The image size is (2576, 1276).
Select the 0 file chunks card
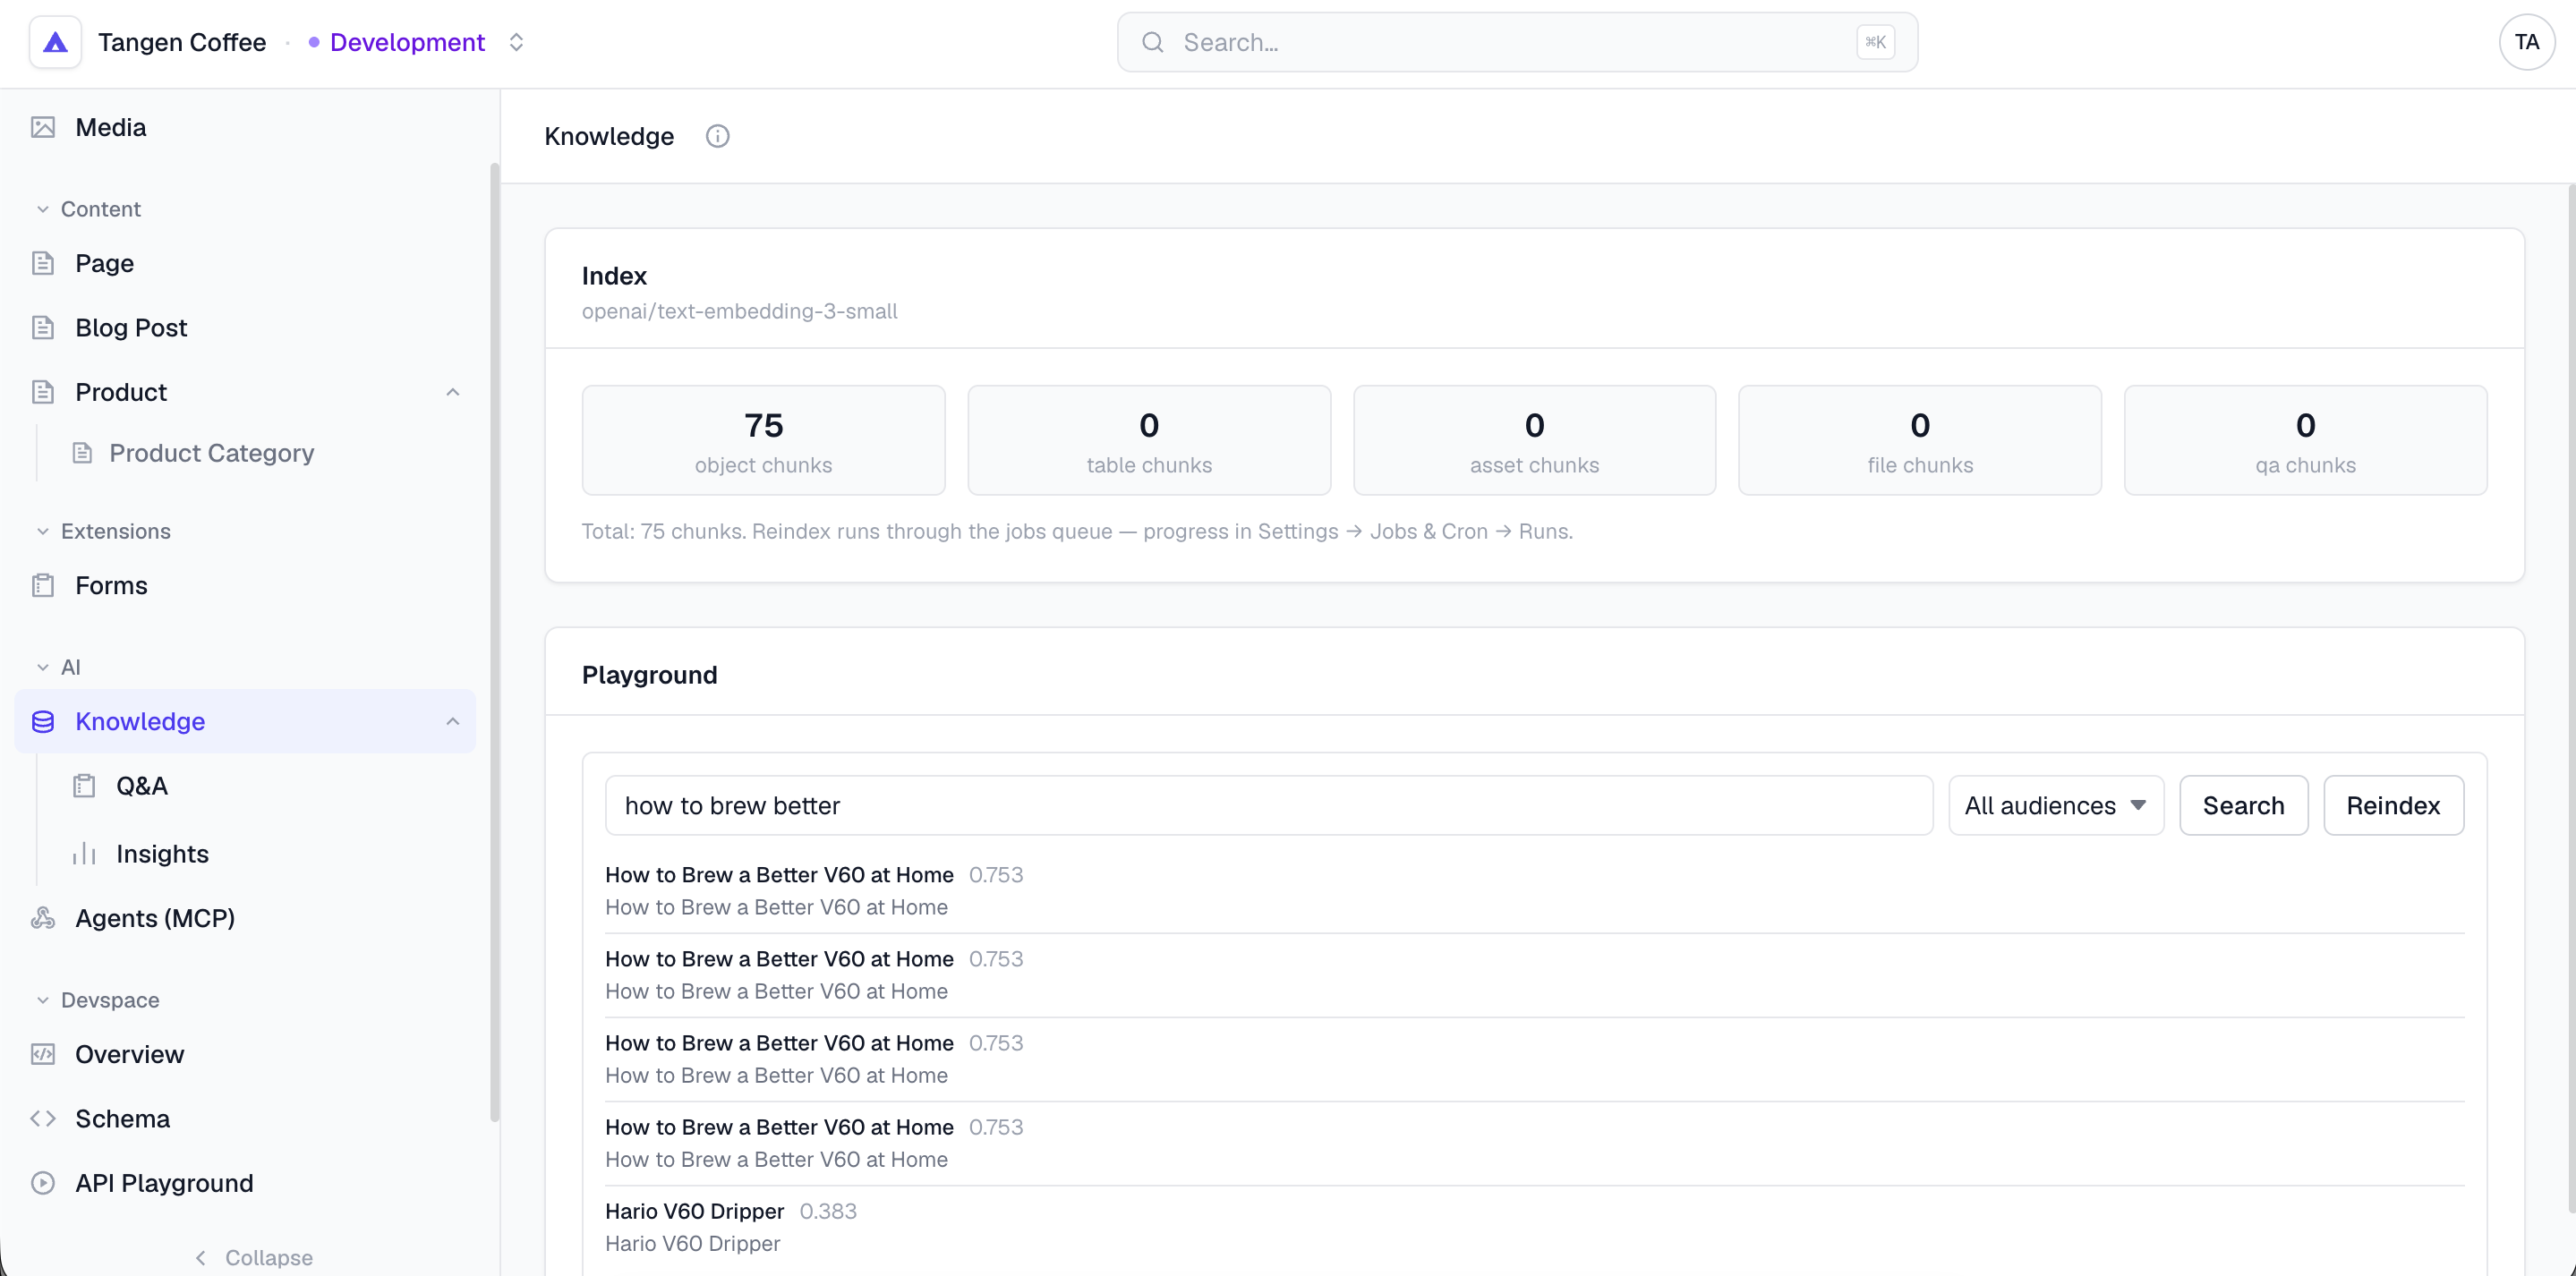click(1920, 440)
